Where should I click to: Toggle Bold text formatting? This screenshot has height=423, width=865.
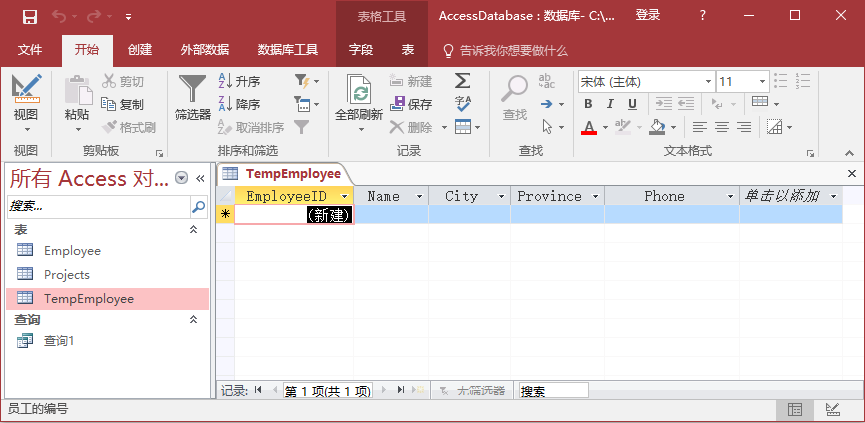(588, 104)
